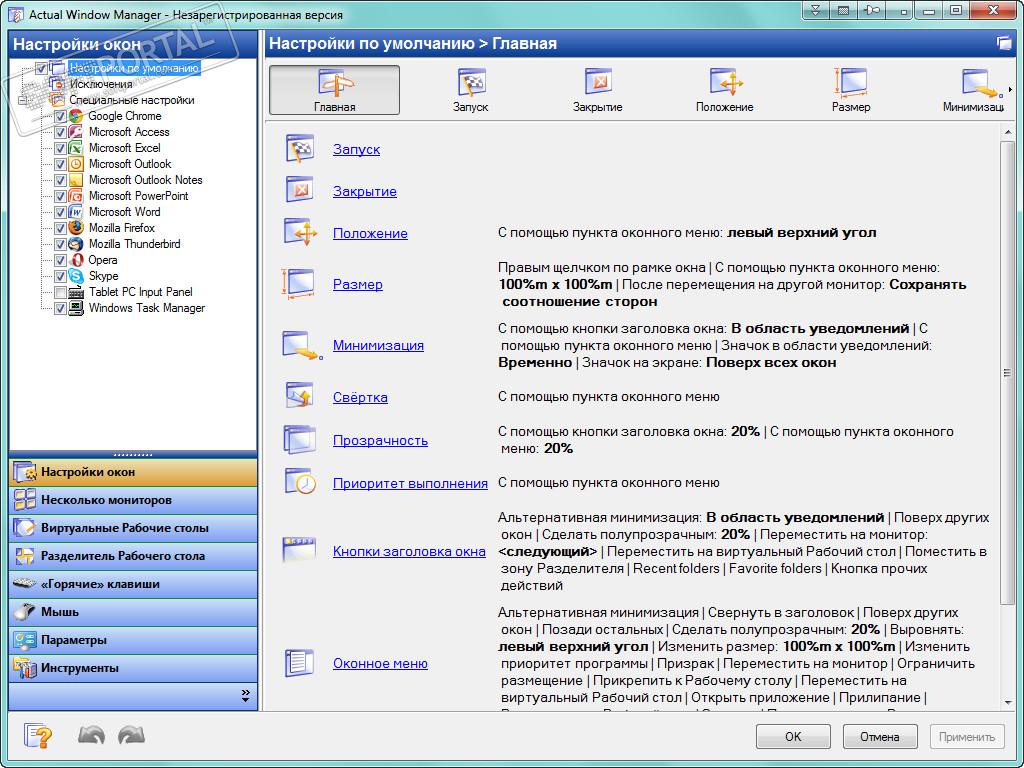This screenshot has height=768, width=1024.
Task: Open the Мышь sidebar section
Action: 133,613
